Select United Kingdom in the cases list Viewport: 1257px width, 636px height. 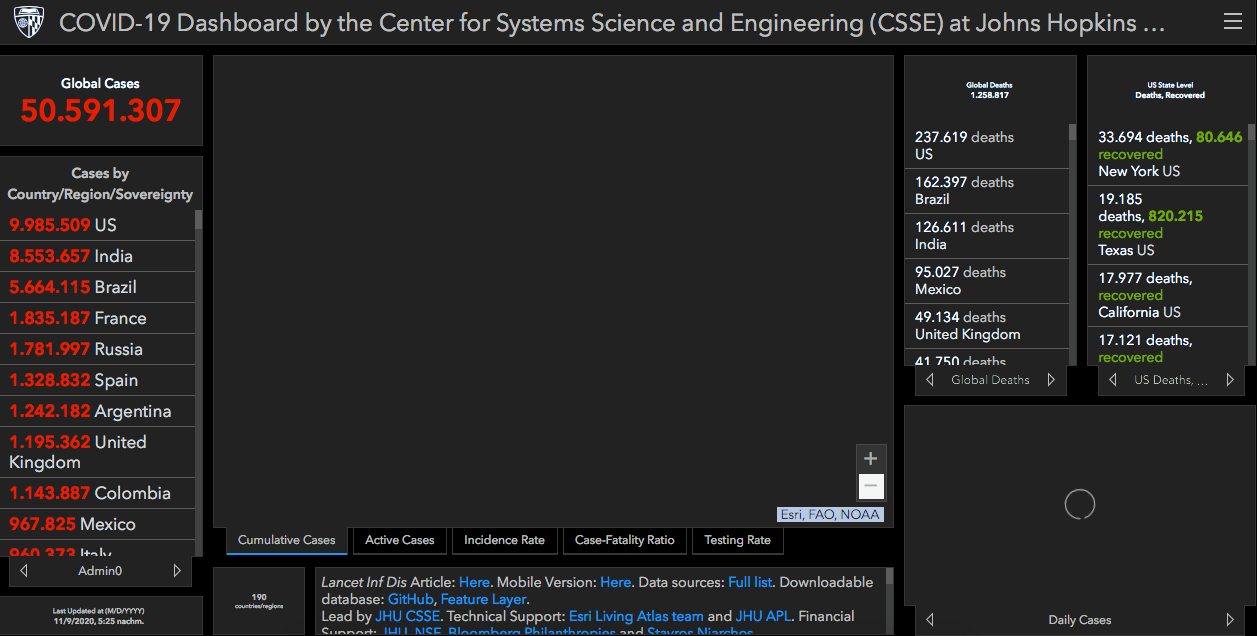pyautogui.click(x=97, y=452)
